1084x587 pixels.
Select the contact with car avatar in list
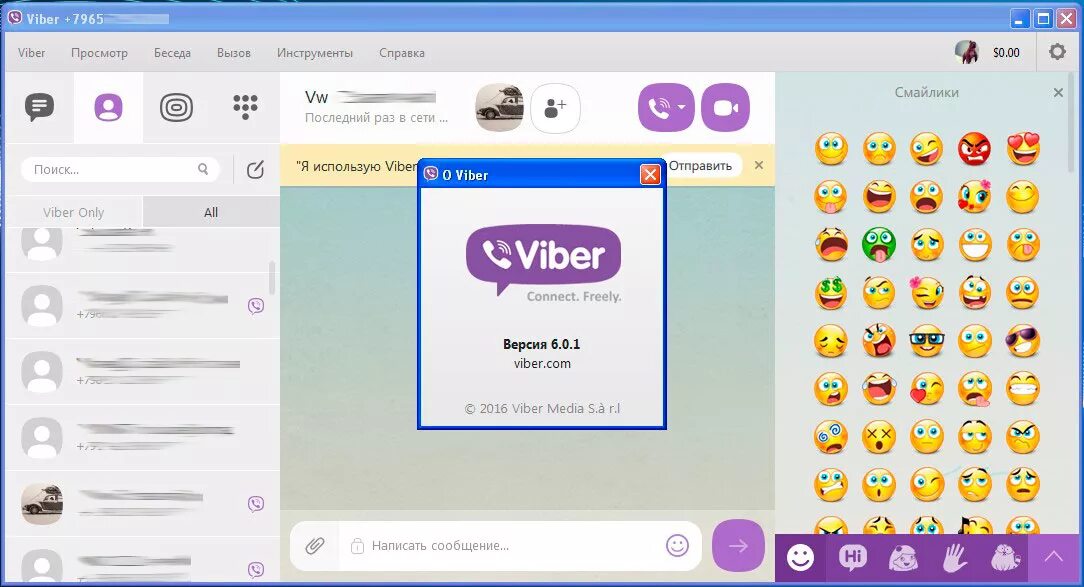142,504
